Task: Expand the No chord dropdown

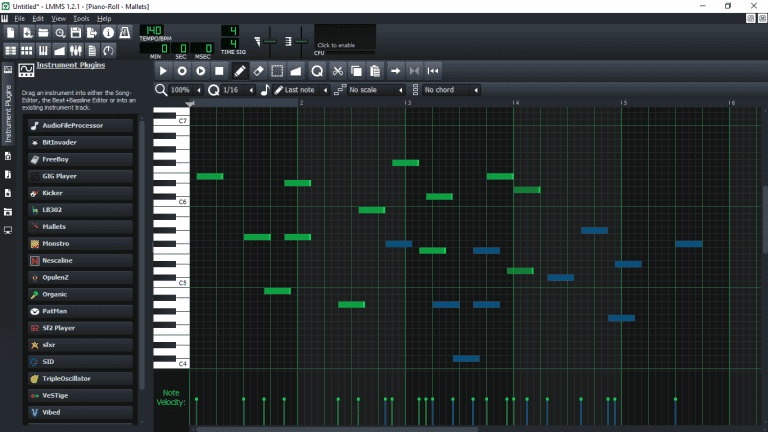Action: [x=450, y=90]
